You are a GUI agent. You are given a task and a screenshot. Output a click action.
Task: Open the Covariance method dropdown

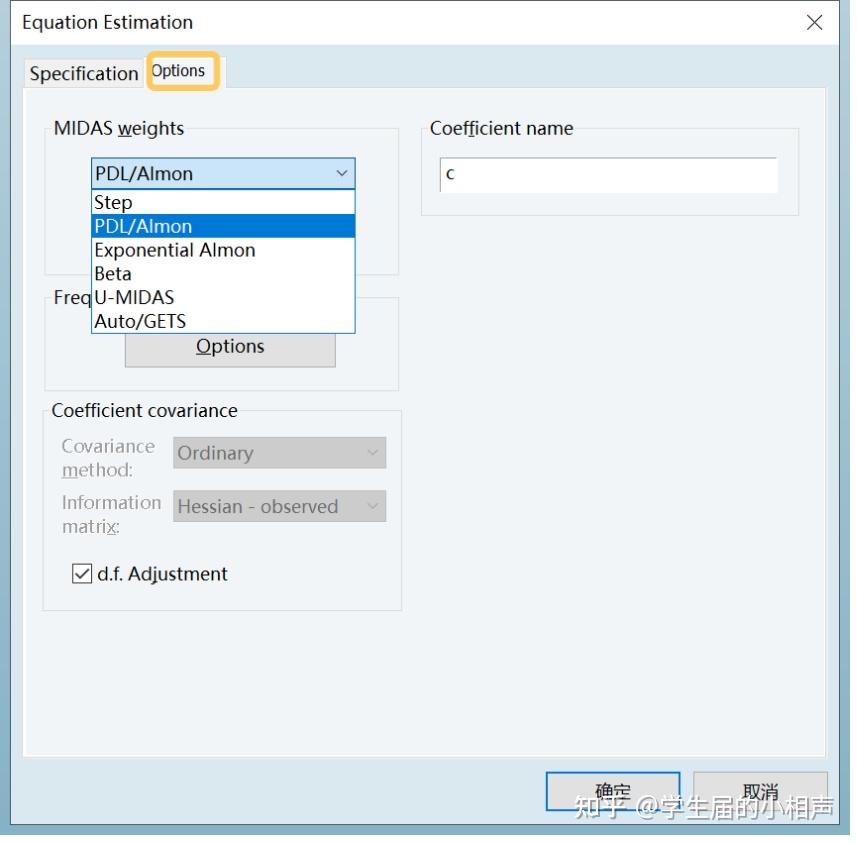279,453
